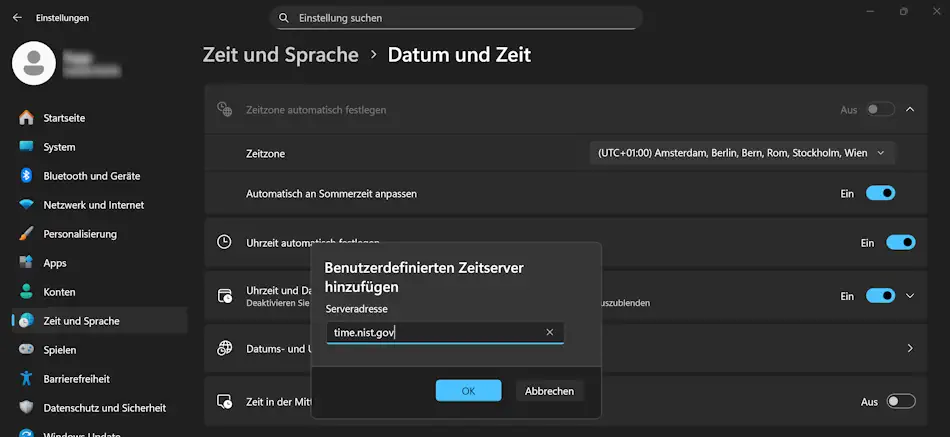
Task: Toggle the Uhrzeit und Datum switch
Action: 880,296
